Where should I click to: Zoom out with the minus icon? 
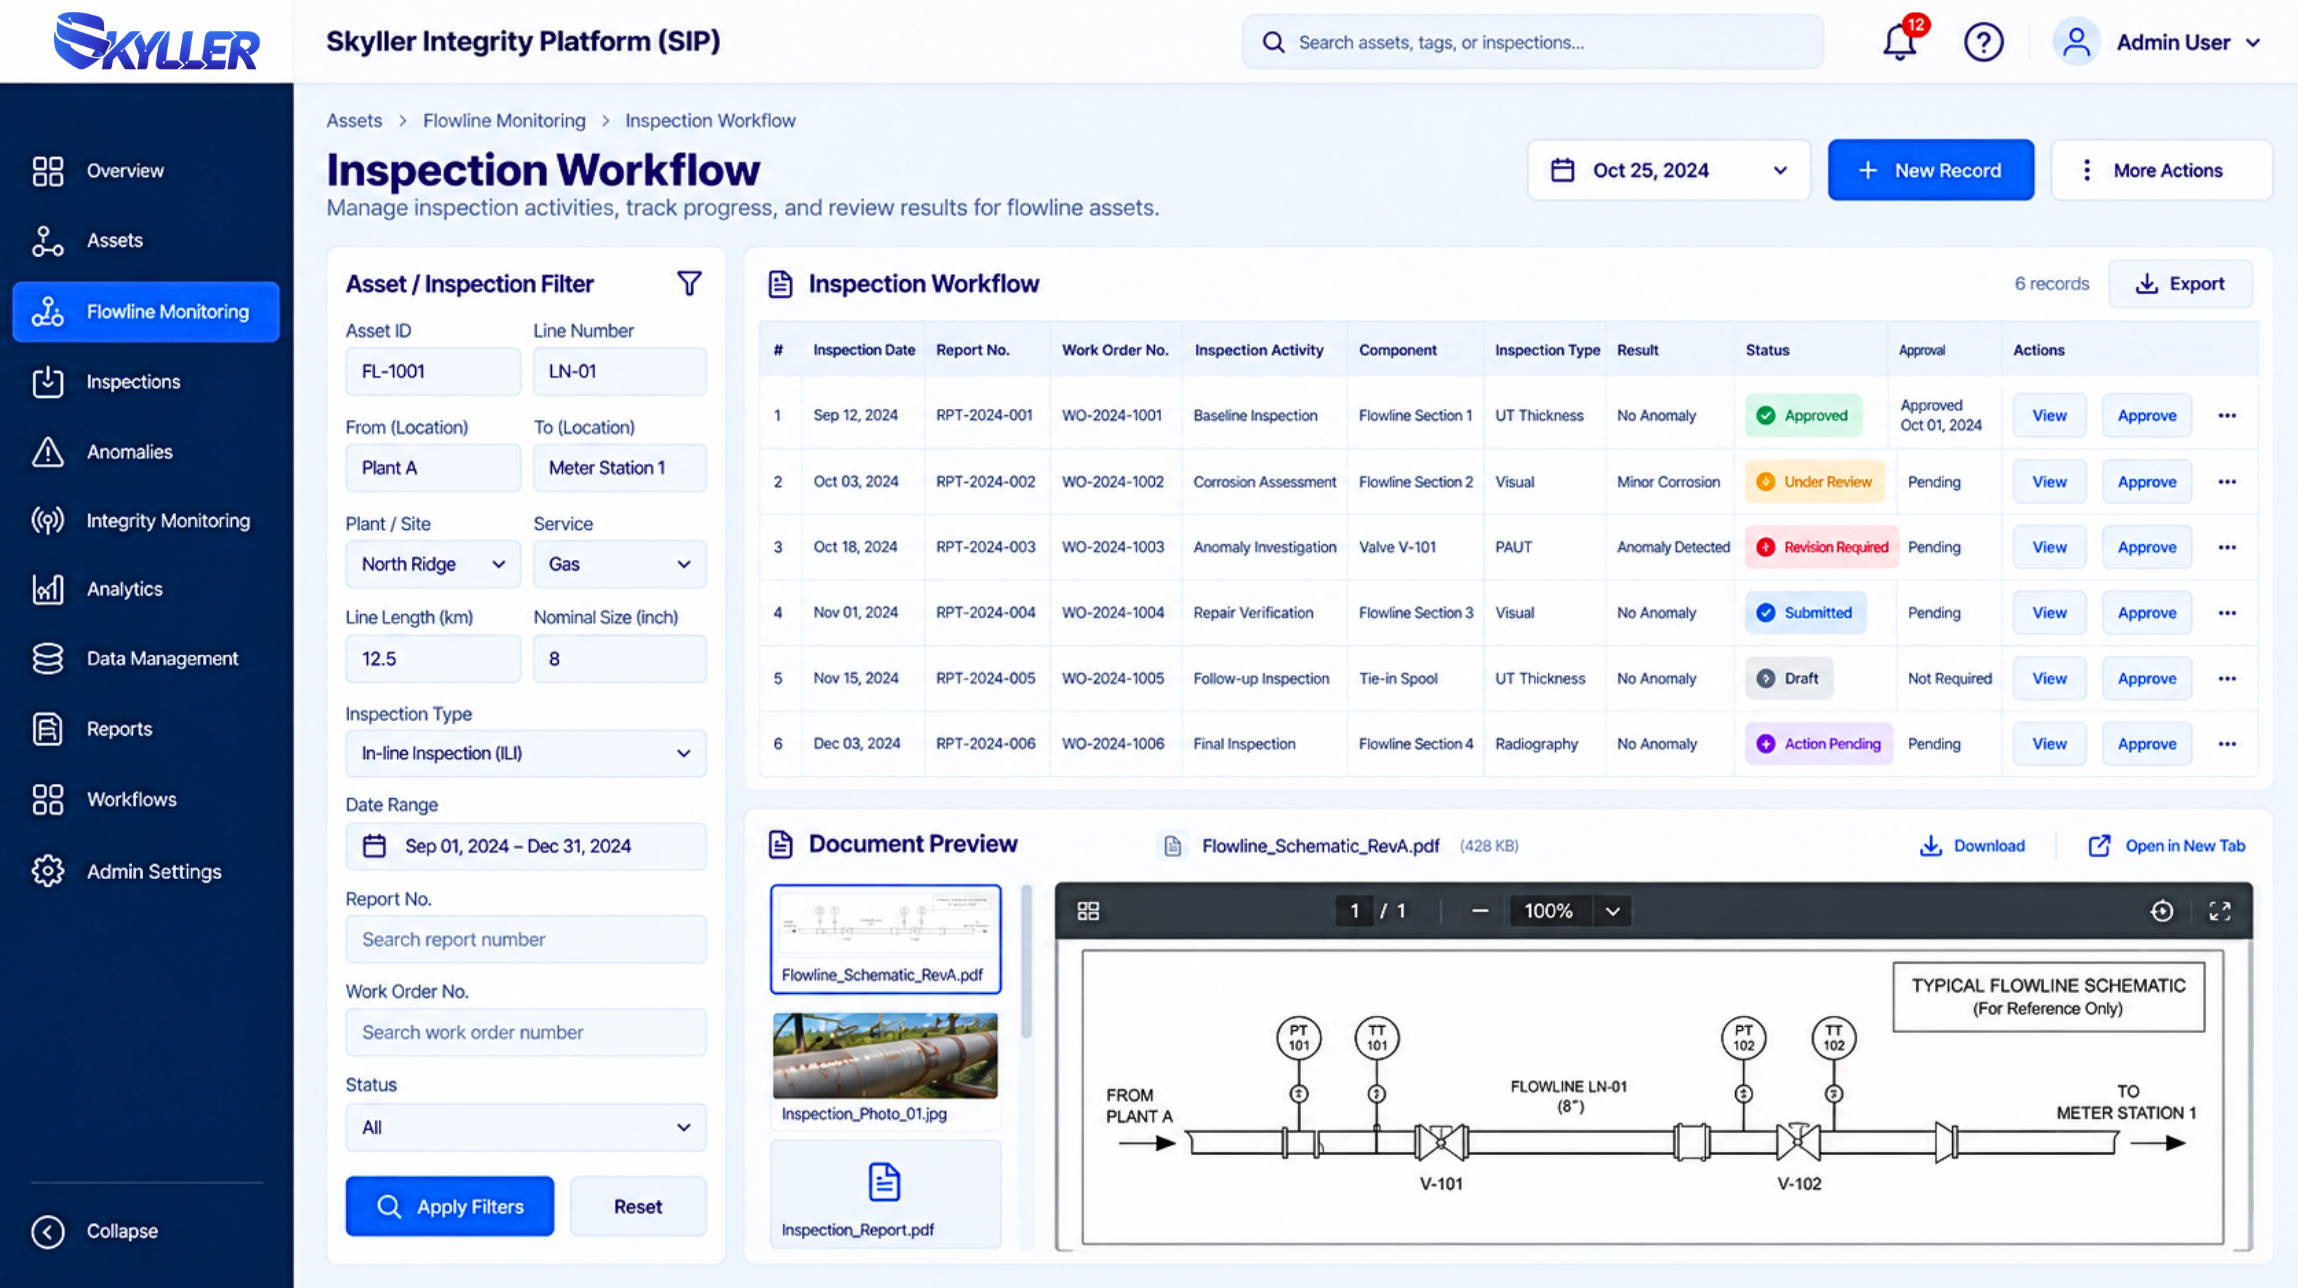1480,911
